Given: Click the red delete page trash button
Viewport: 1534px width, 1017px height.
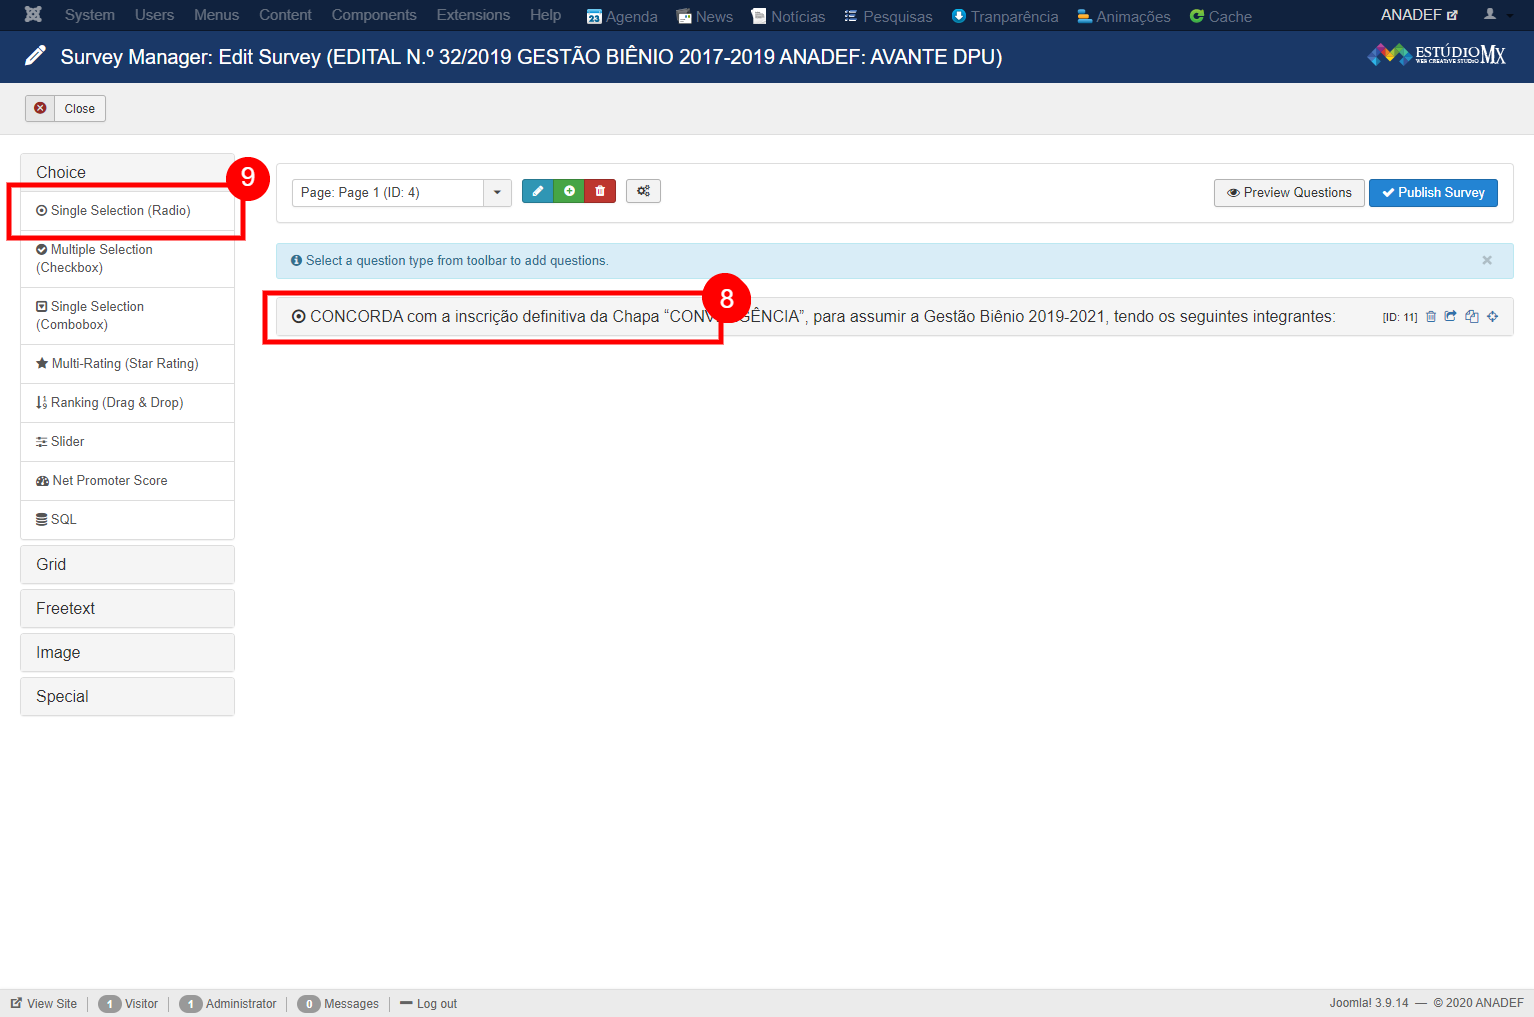Looking at the screenshot, I should pos(600,191).
